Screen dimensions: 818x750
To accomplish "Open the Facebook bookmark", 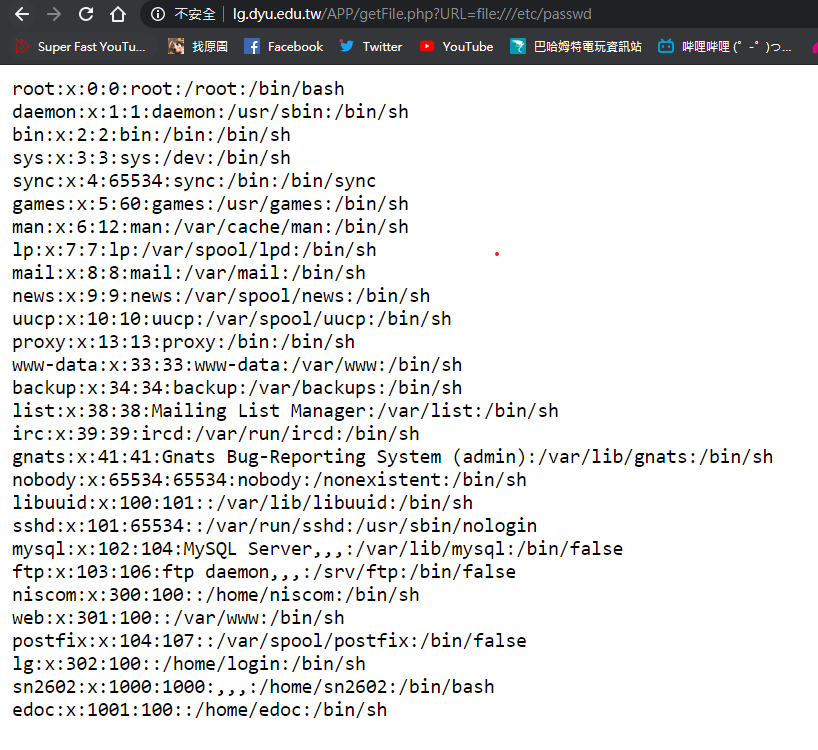I will [x=284, y=46].
